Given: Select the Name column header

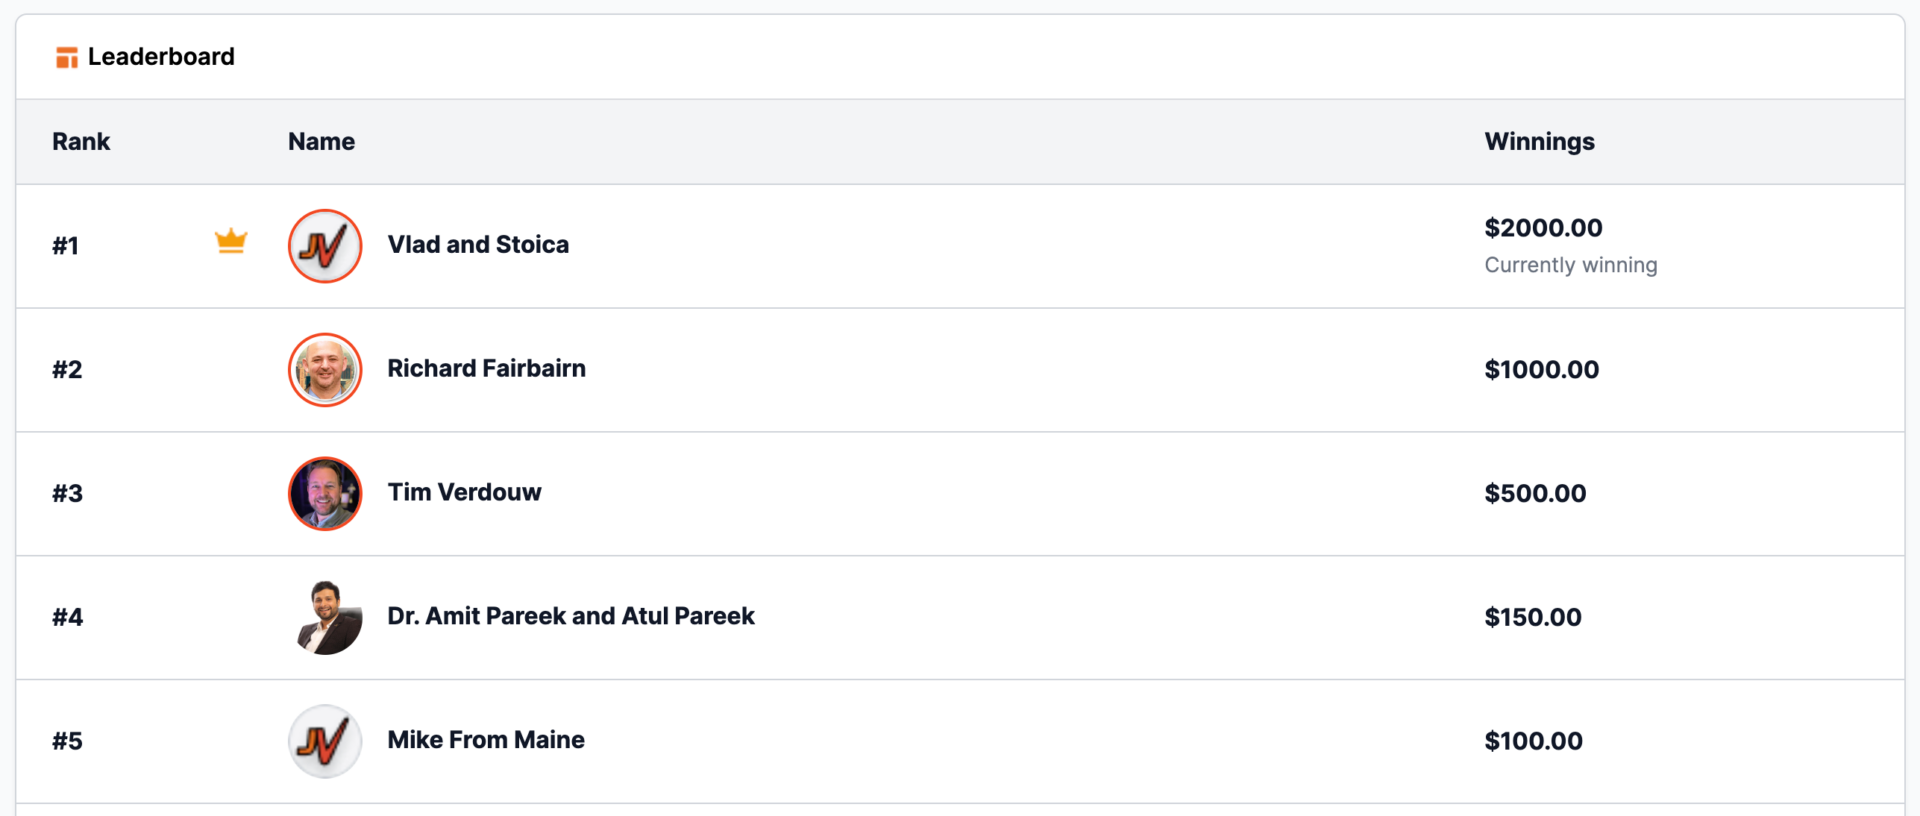Looking at the screenshot, I should coord(321,142).
